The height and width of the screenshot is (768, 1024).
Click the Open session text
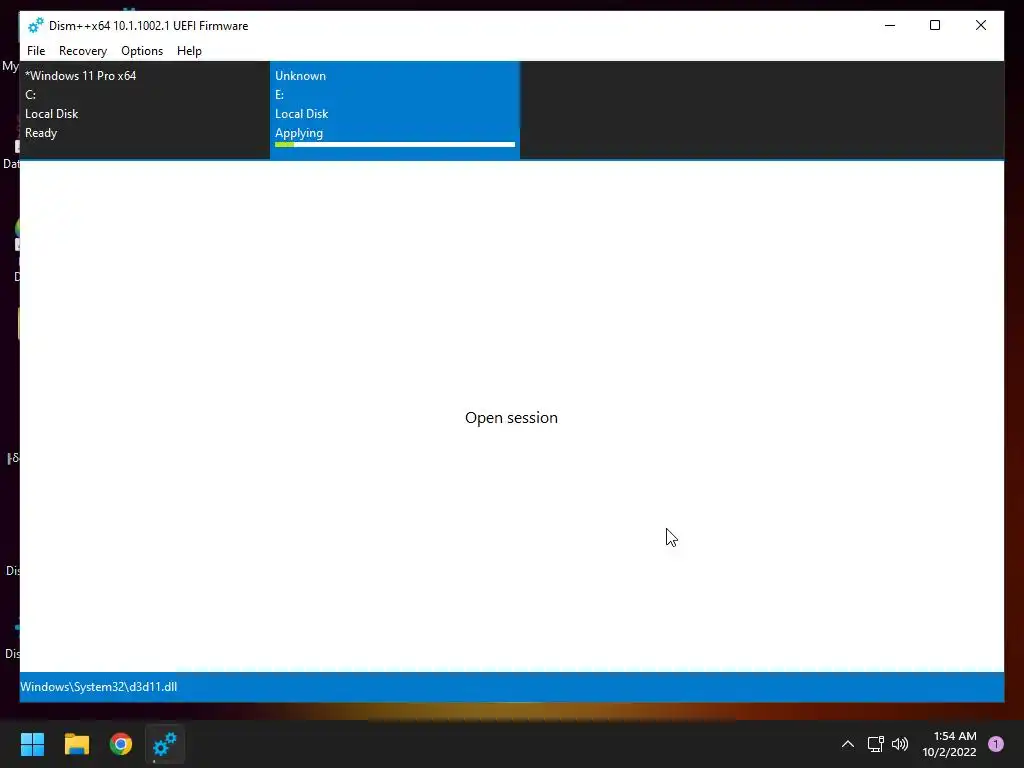(x=511, y=418)
